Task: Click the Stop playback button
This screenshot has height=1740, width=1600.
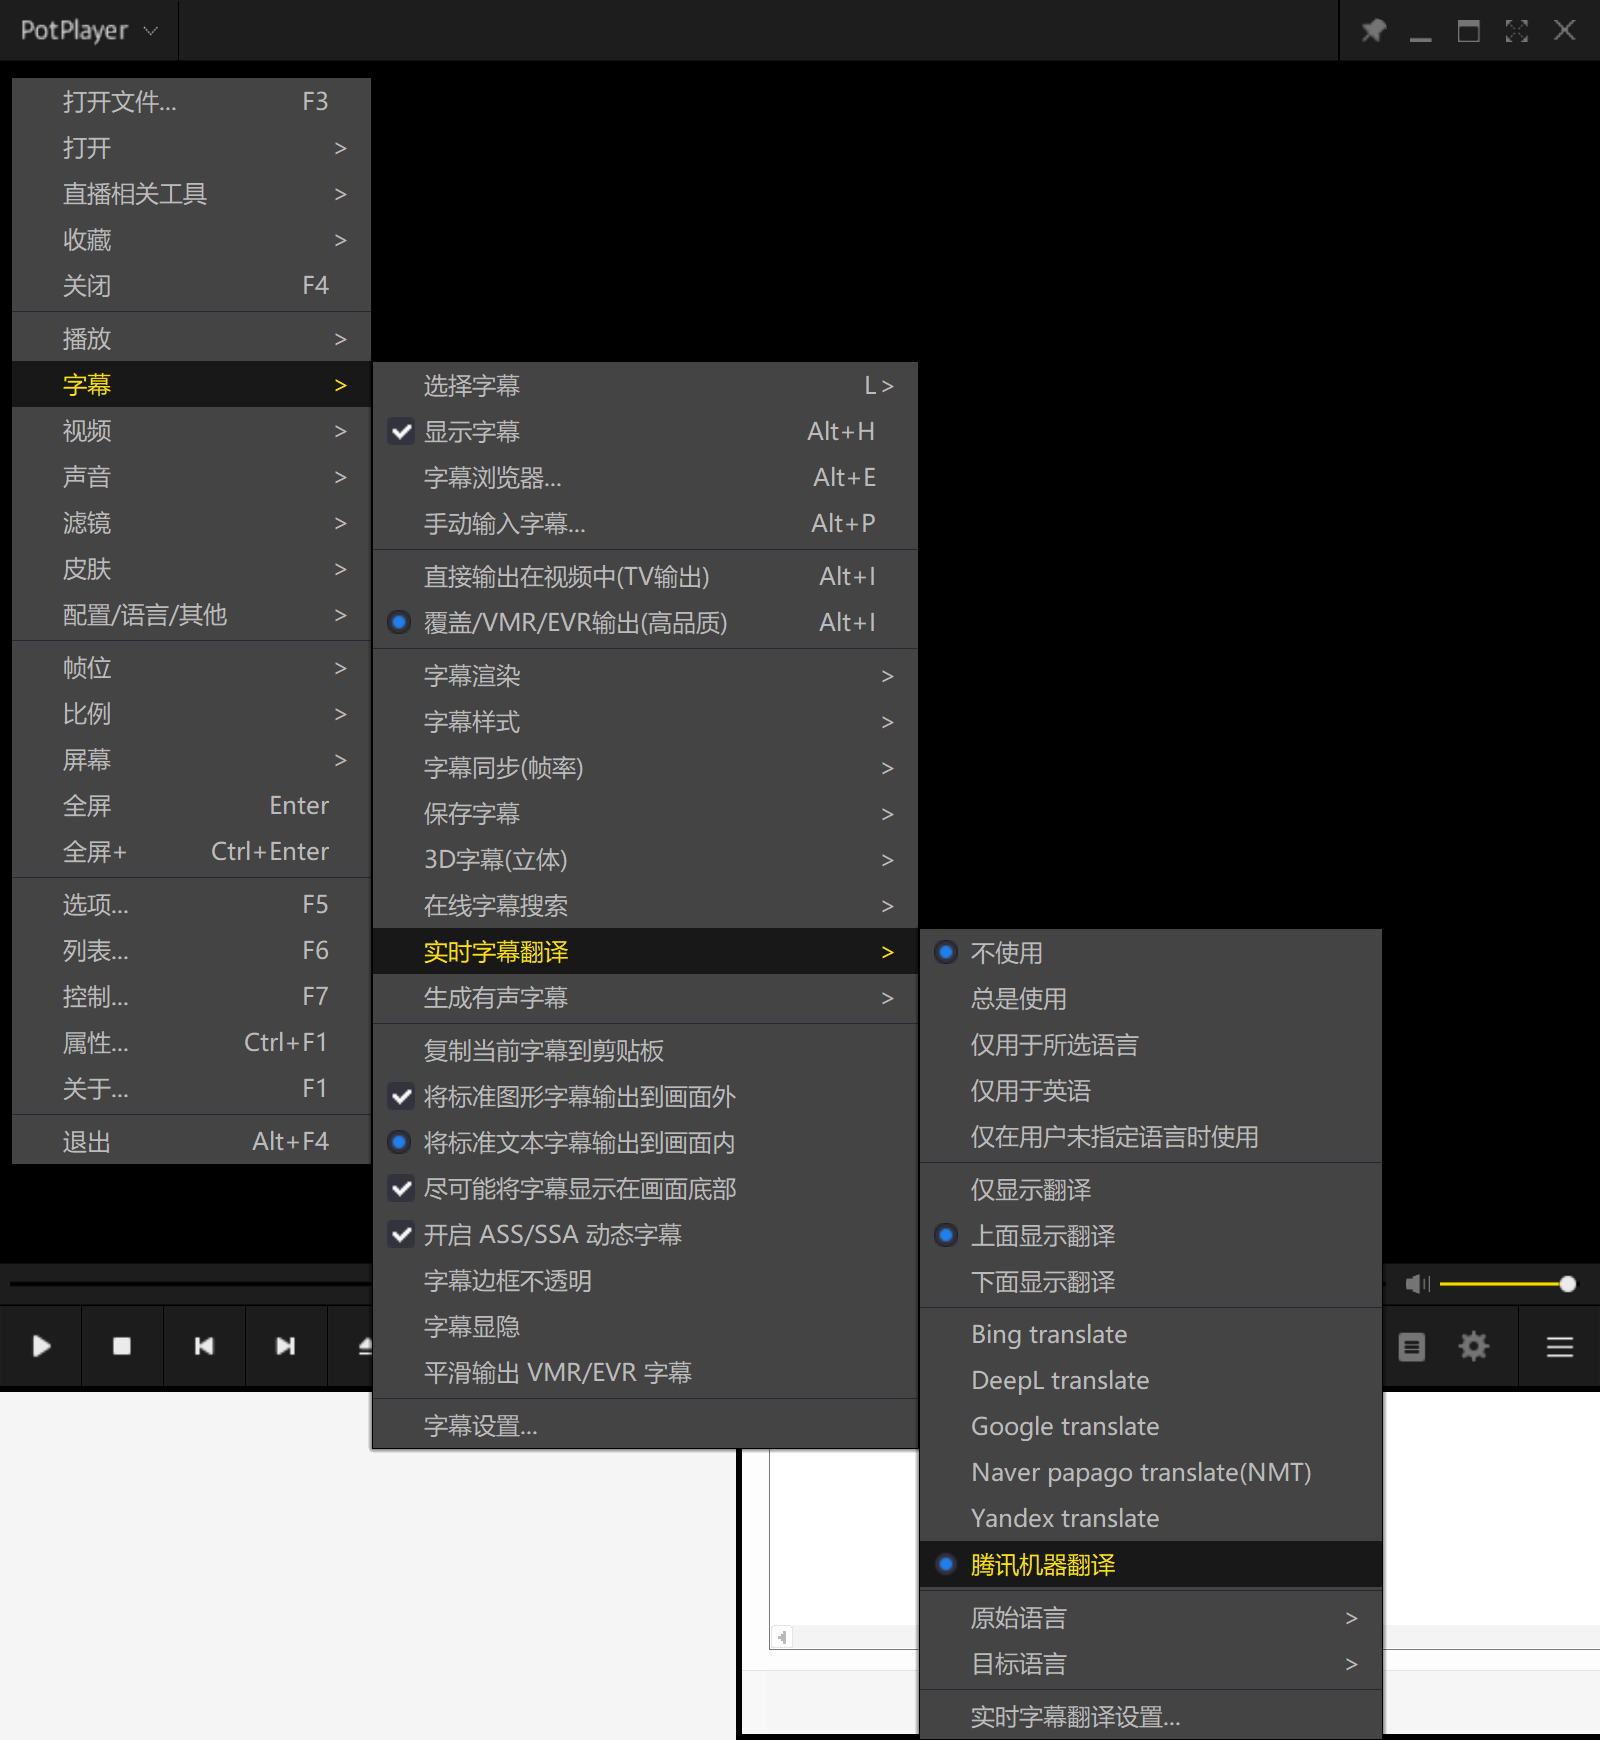Action: point(122,1346)
